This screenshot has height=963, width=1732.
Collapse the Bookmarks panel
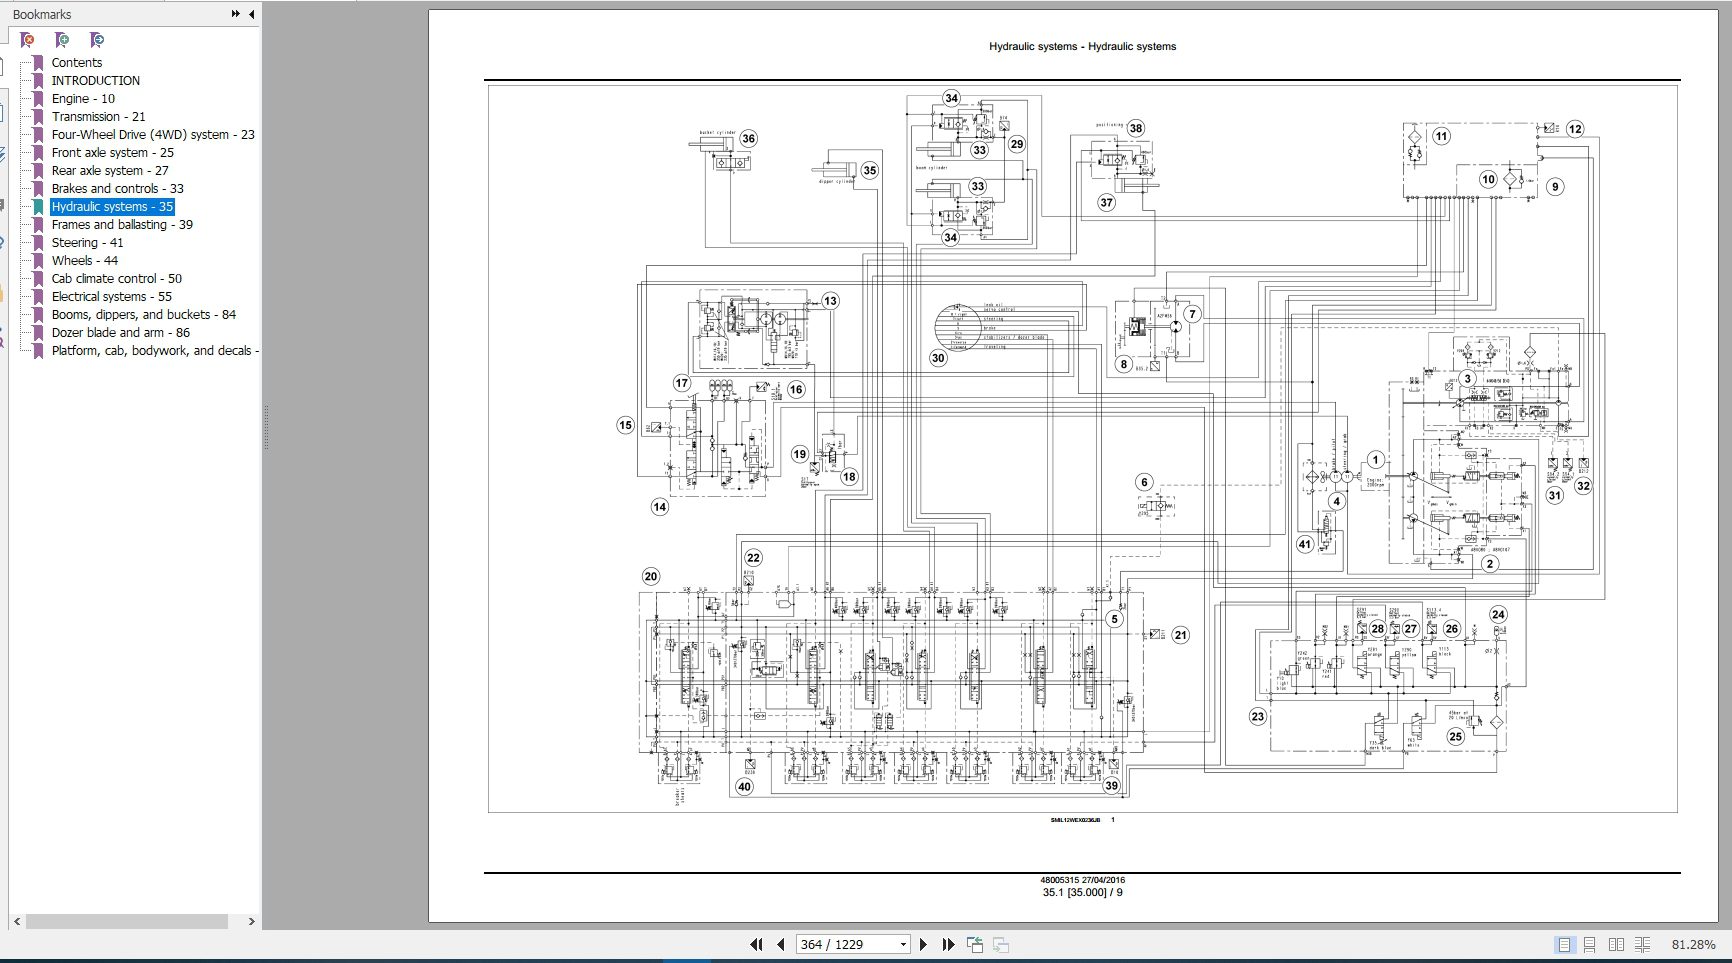pyautogui.click(x=251, y=14)
